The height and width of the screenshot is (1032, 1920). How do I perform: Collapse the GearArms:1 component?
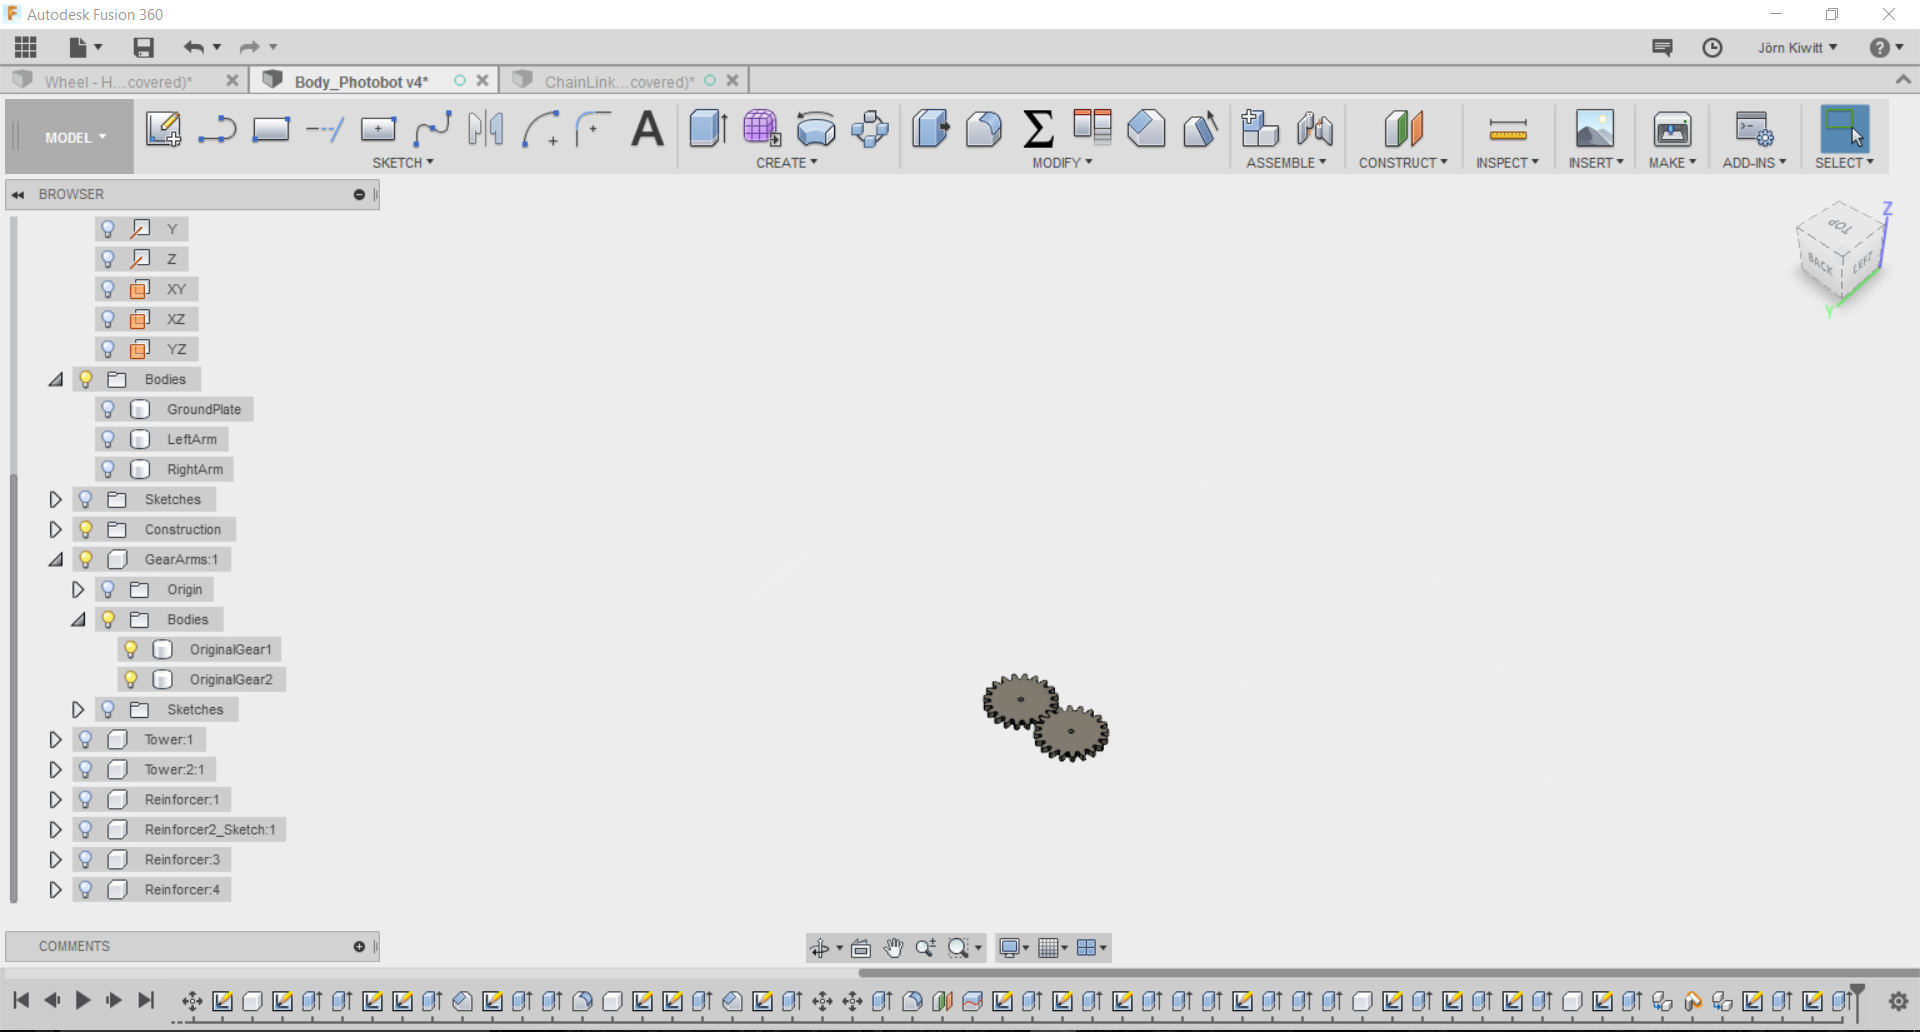pyautogui.click(x=56, y=559)
